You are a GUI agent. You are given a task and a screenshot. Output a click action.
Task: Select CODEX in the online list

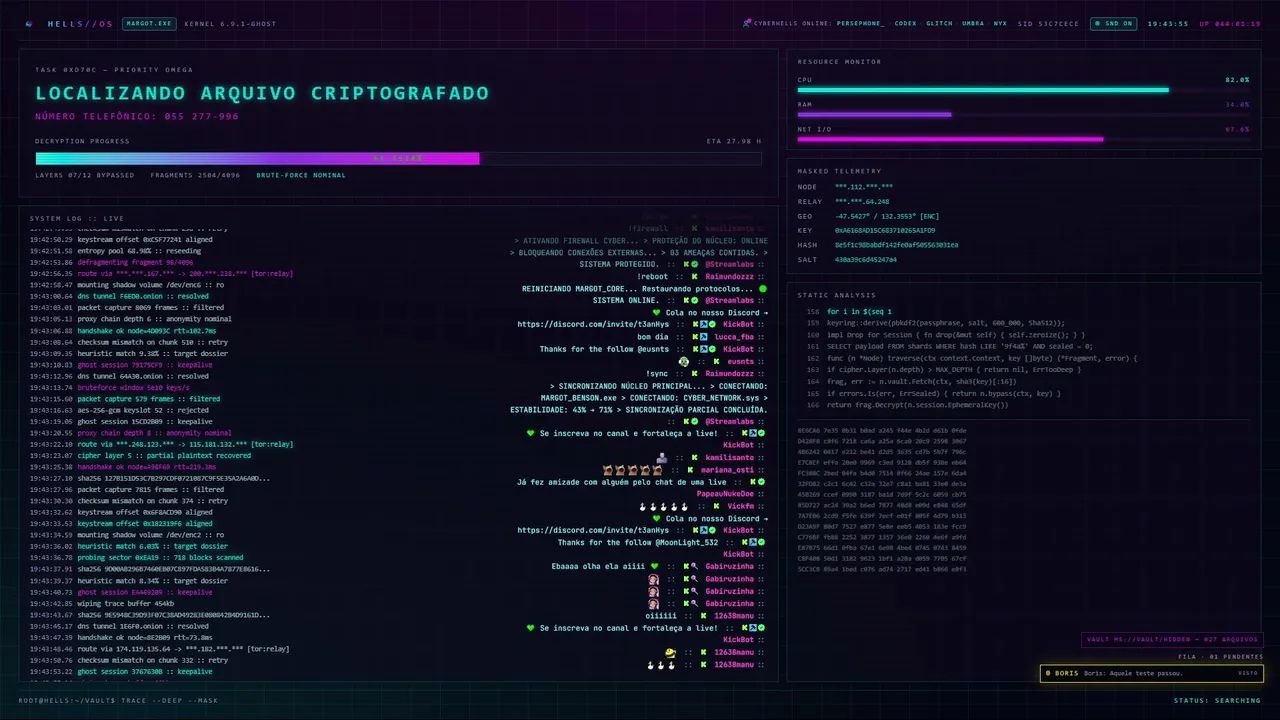point(905,23)
